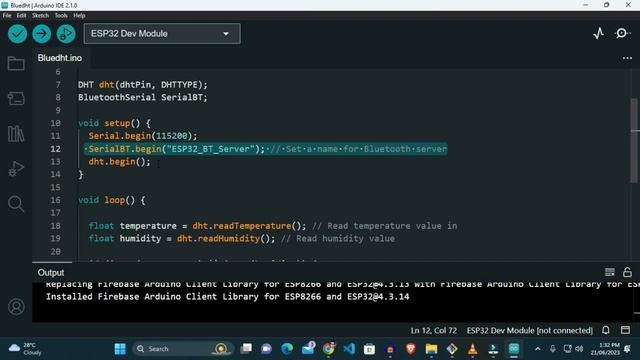This screenshot has height=360, width=640.
Task: Click line number 12 in gutter
Action: [56, 149]
